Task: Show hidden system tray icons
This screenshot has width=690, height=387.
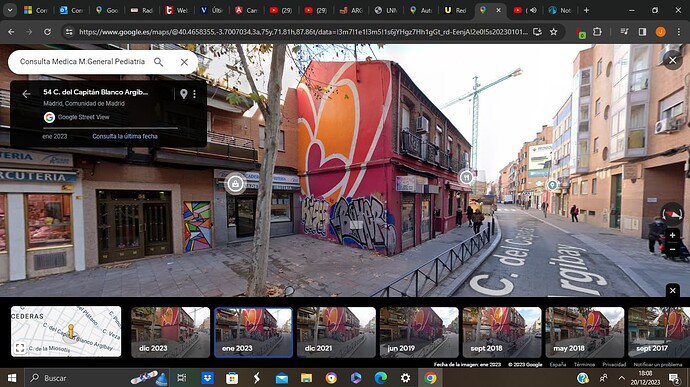Action: (621, 378)
